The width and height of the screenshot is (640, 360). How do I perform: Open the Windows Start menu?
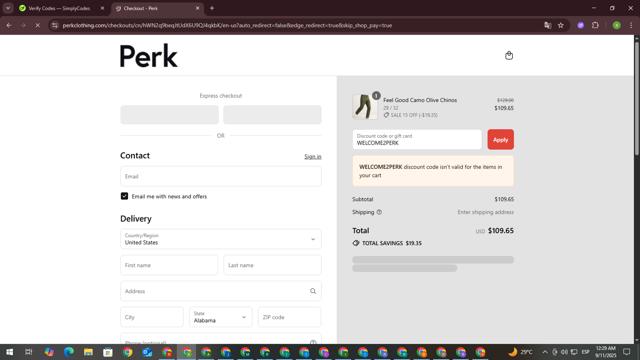9,352
